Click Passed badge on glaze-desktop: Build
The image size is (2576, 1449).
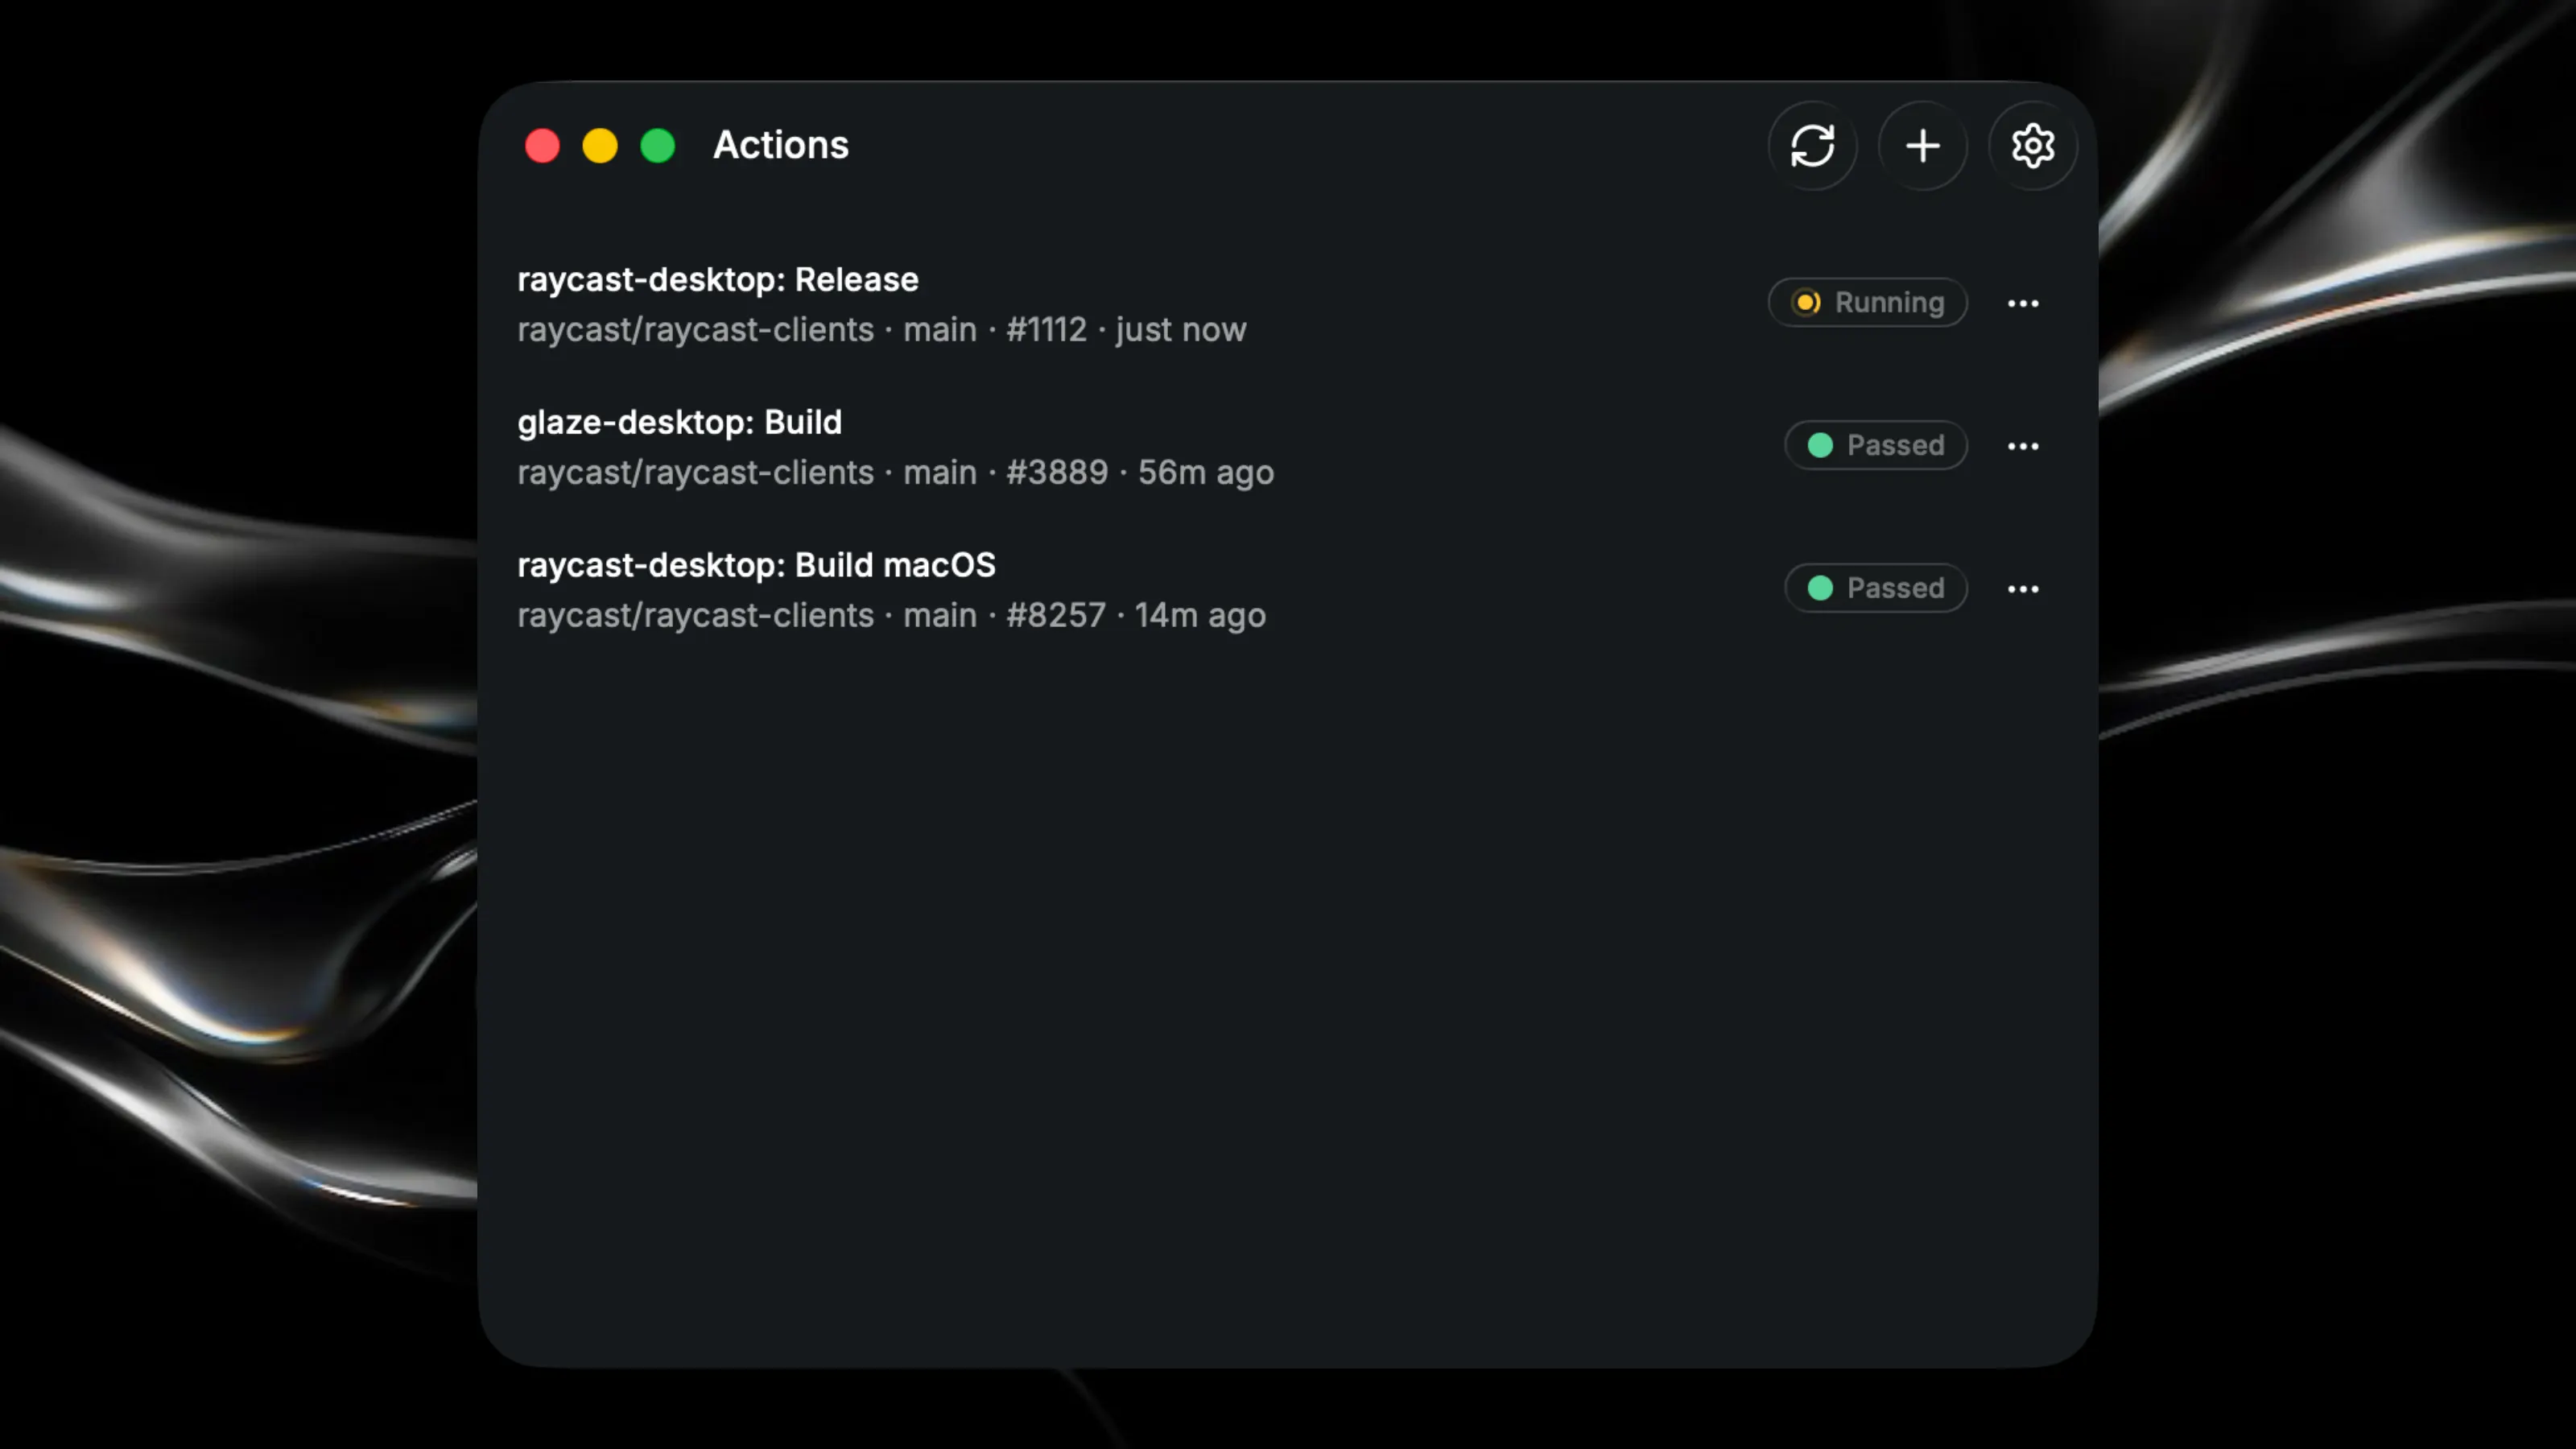(1876, 445)
